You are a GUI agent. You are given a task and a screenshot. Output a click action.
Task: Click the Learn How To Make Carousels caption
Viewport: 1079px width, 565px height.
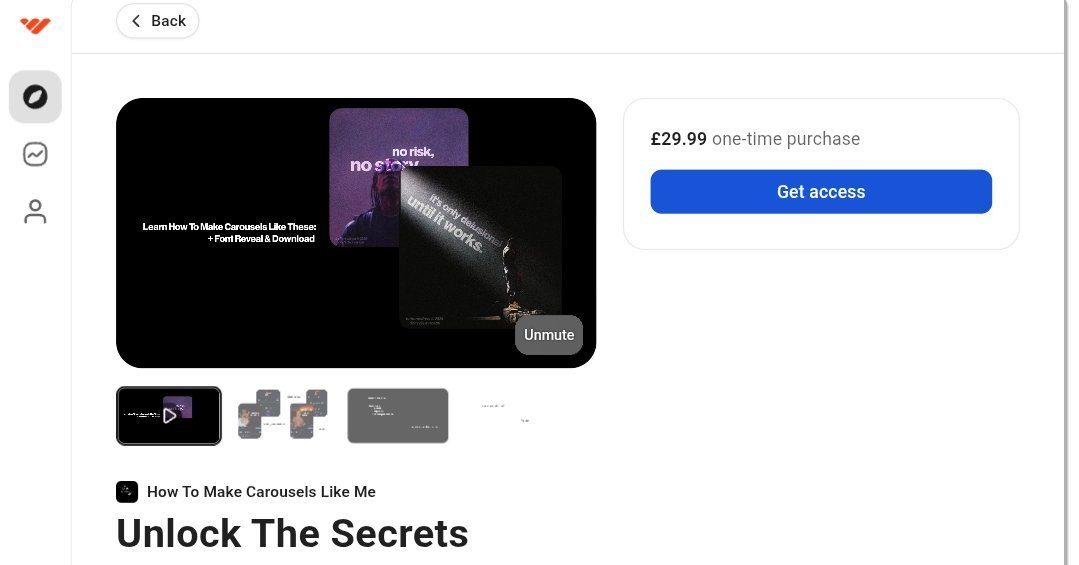229,233
